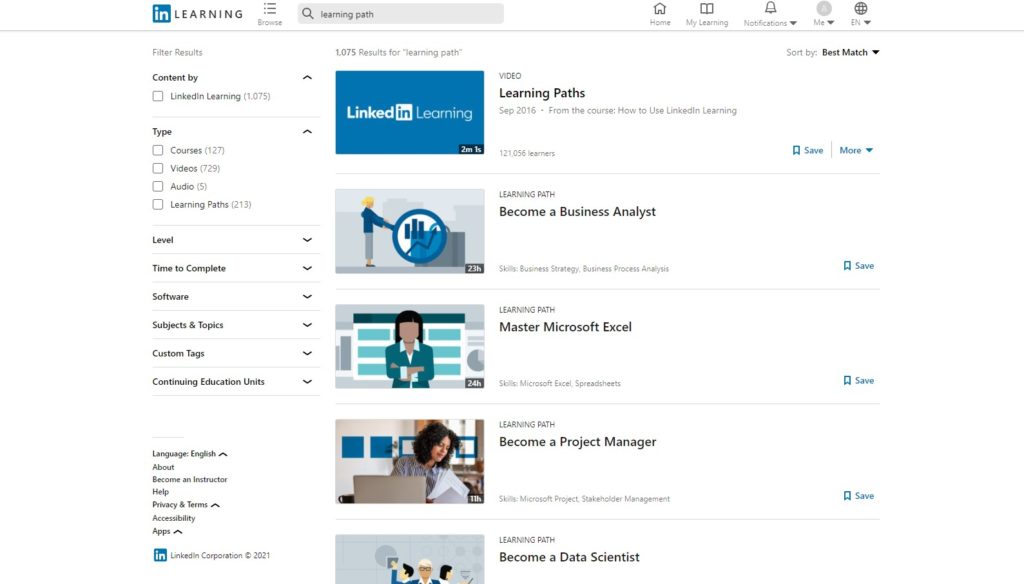Open Become a Data Scientist thumbnail
1024x584 pixels.
tap(409, 559)
